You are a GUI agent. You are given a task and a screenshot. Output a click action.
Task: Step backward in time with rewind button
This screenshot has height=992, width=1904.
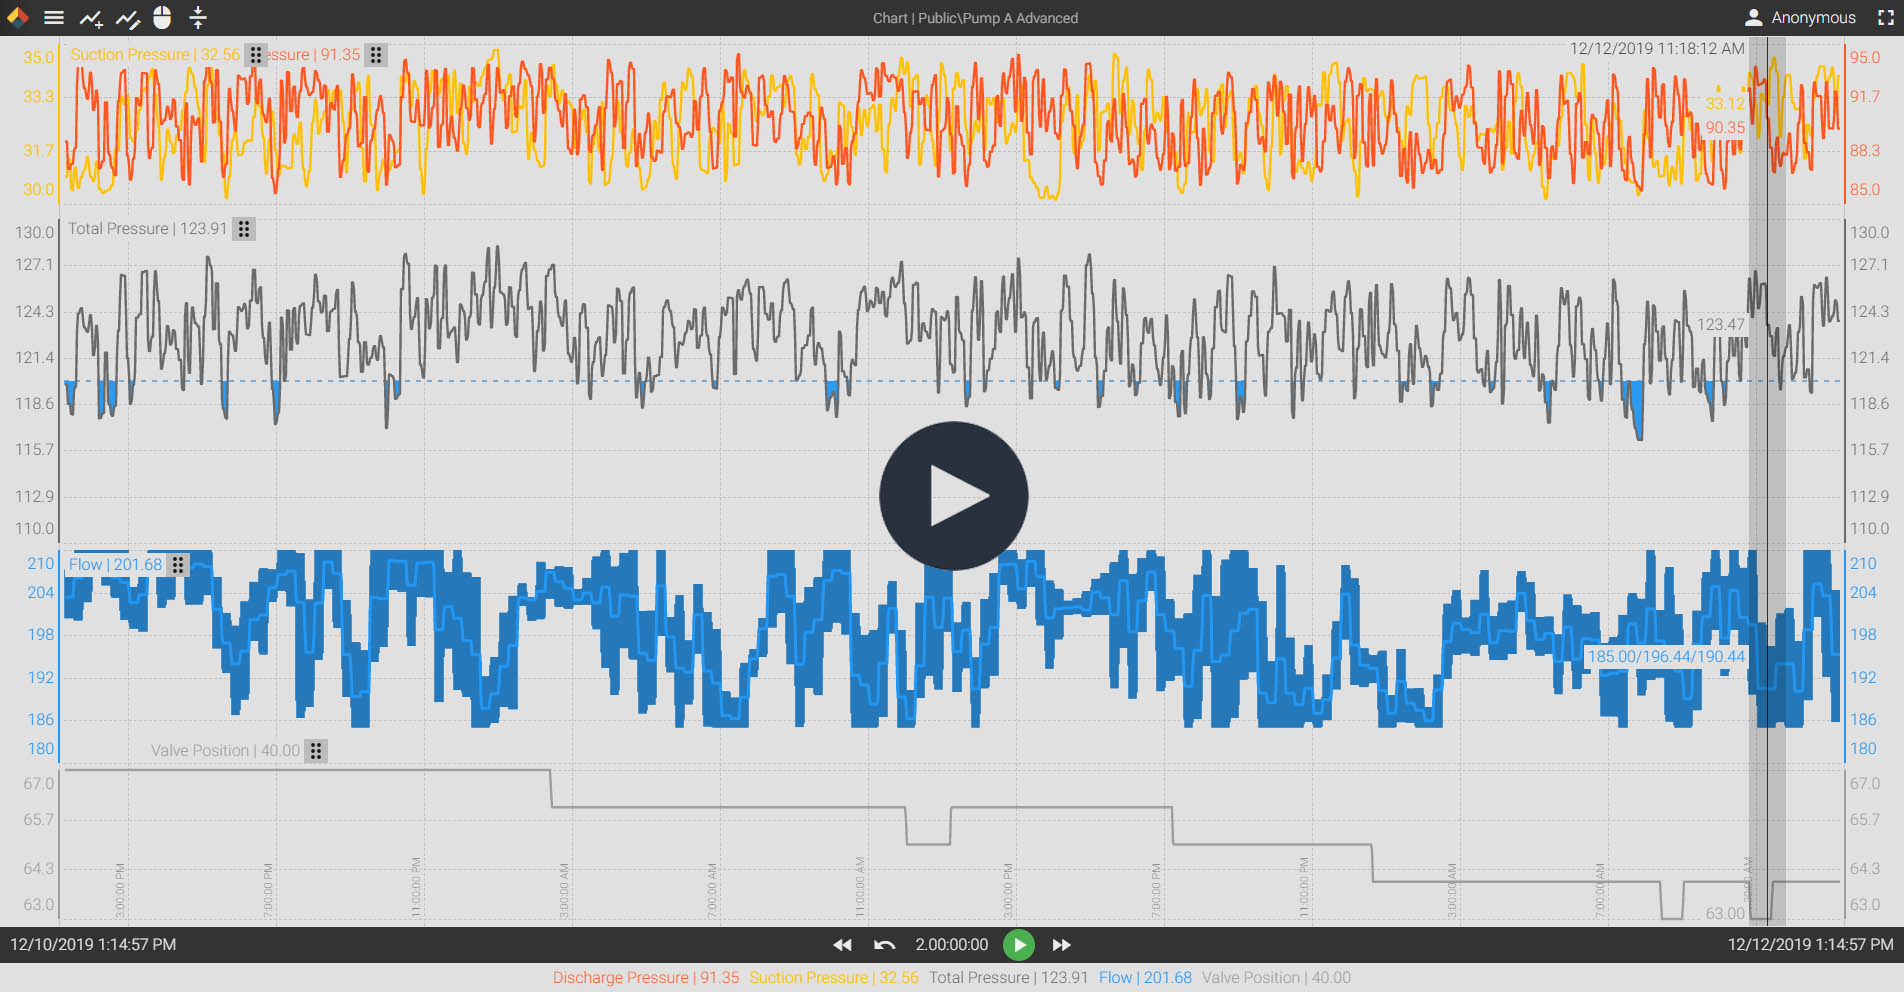point(843,945)
